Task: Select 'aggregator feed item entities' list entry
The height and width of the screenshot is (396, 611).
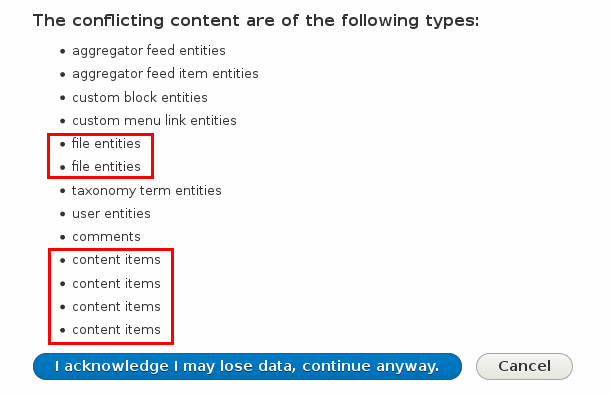Action: point(165,74)
